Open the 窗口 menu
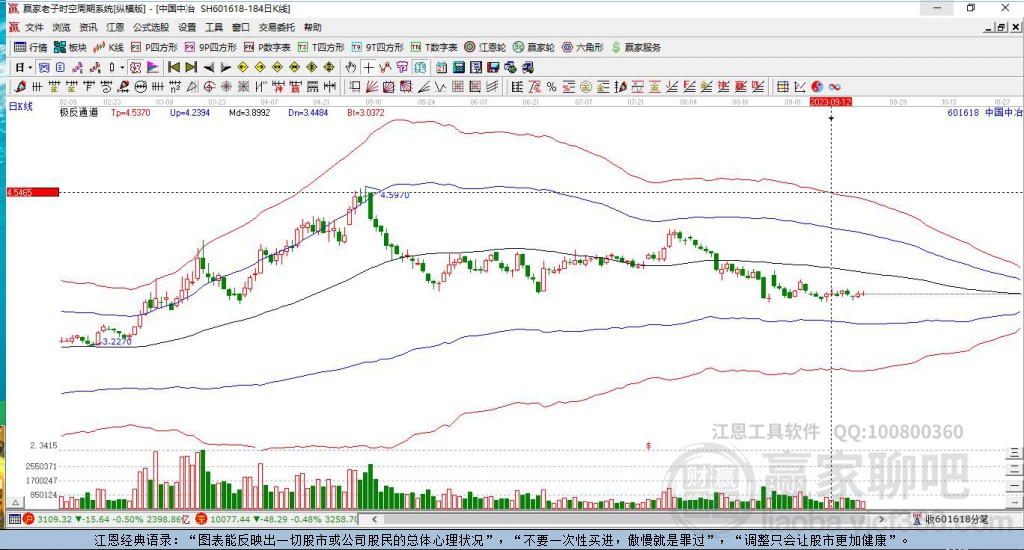1024x550 pixels. pyautogui.click(x=241, y=27)
